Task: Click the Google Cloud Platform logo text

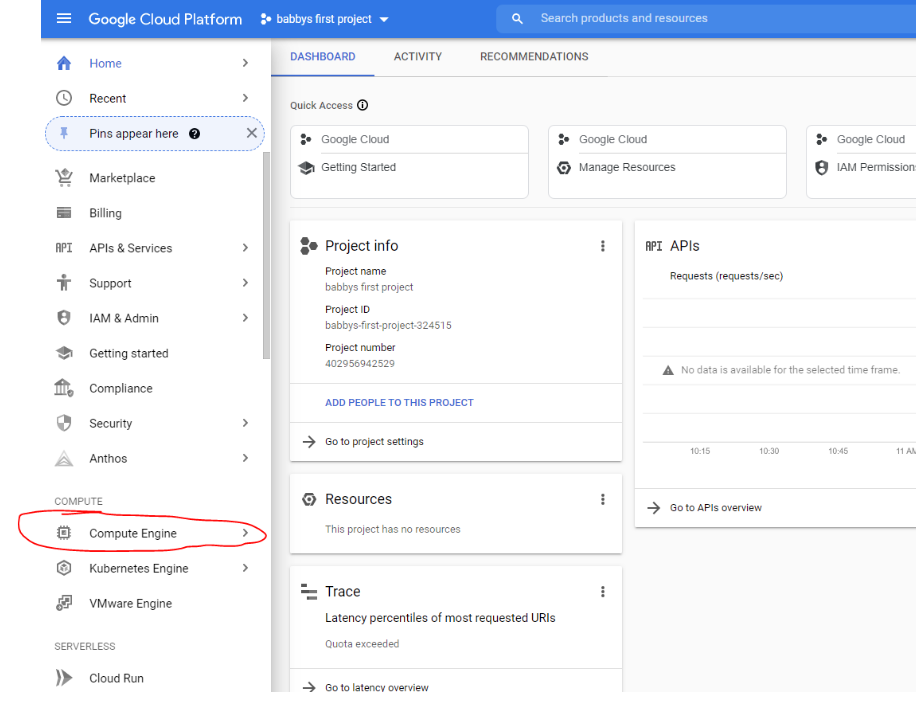Action: [x=165, y=19]
